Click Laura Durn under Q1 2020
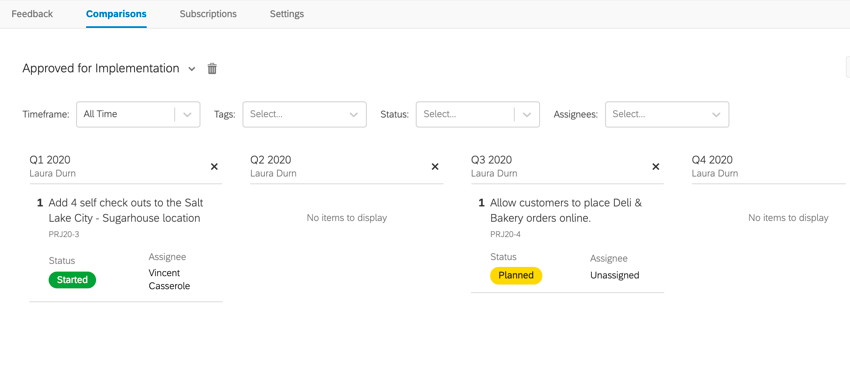Screen dimensions: 850x379 click(x=53, y=174)
